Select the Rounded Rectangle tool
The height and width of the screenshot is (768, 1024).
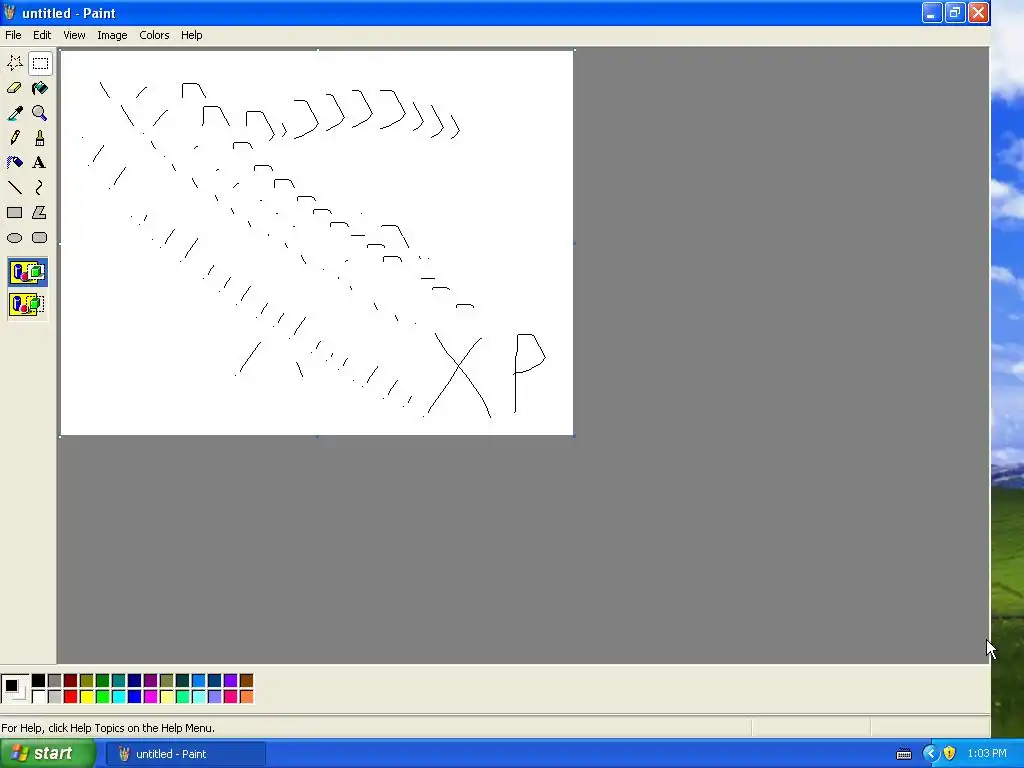(40, 238)
